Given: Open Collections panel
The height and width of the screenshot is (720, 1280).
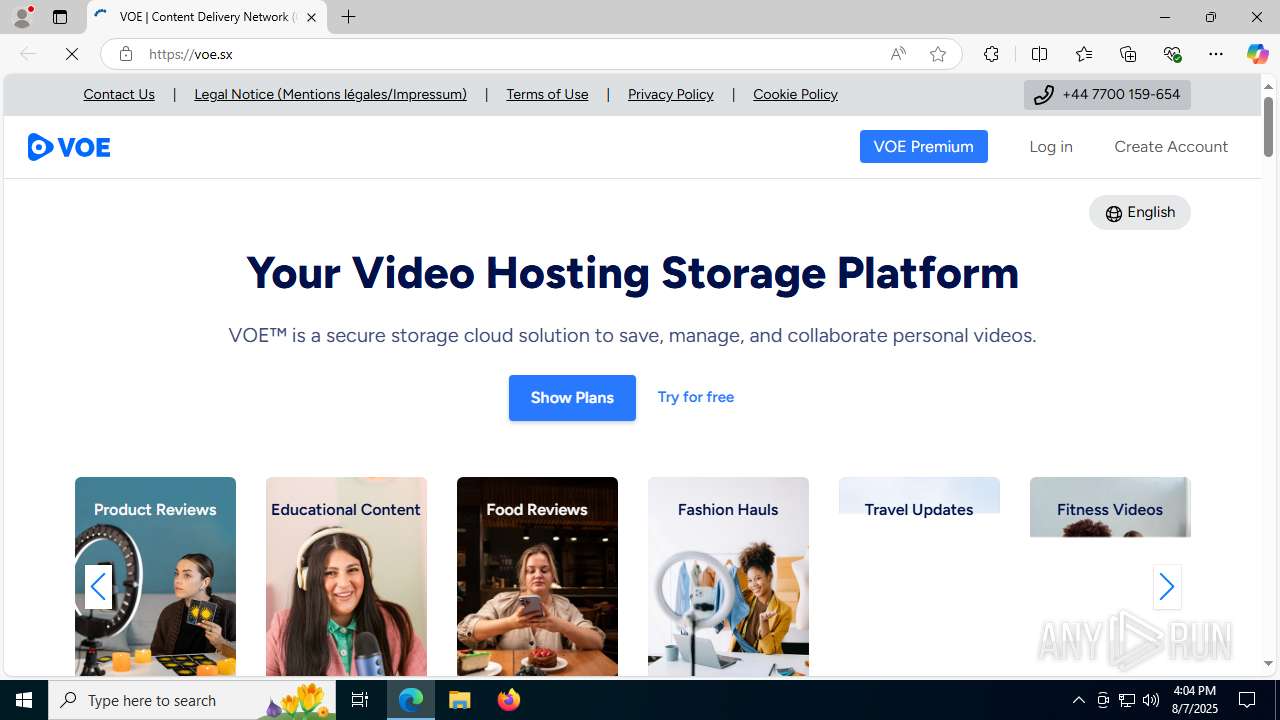Looking at the screenshot, I should click(1128, 54).
